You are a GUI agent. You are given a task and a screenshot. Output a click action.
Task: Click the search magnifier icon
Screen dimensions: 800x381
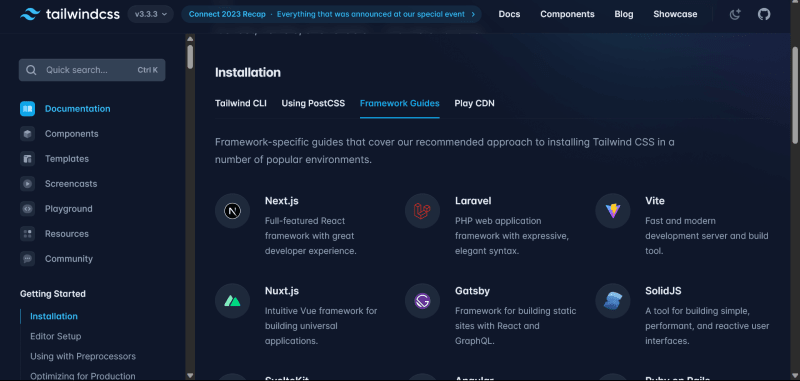coord(31,70)
